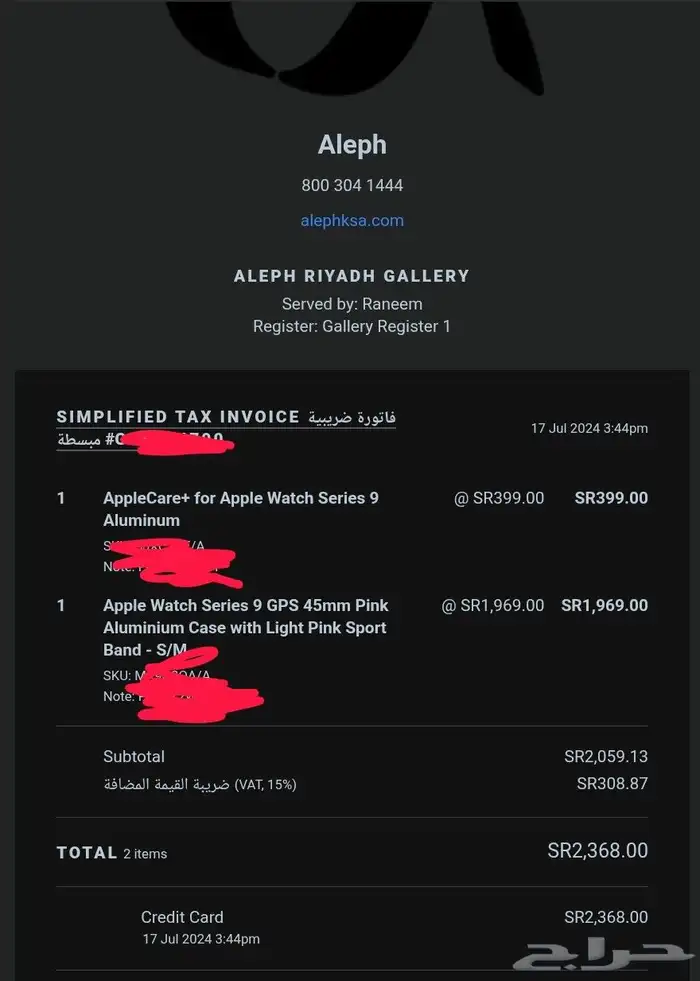
Task: Click the SIMPLIFIED TAX INVOICE title
Action: pos(178,417)
